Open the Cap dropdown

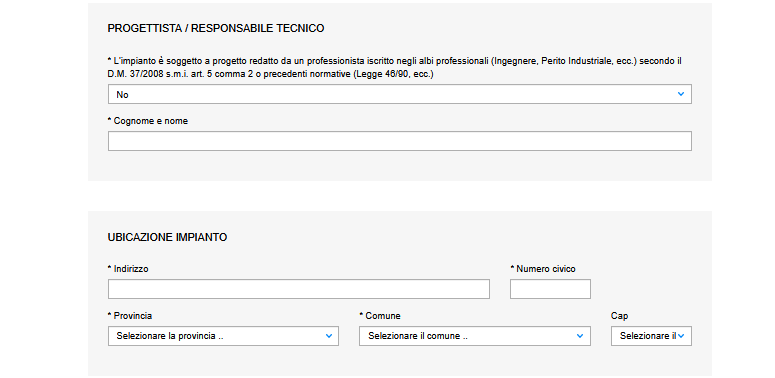[651, 336]
